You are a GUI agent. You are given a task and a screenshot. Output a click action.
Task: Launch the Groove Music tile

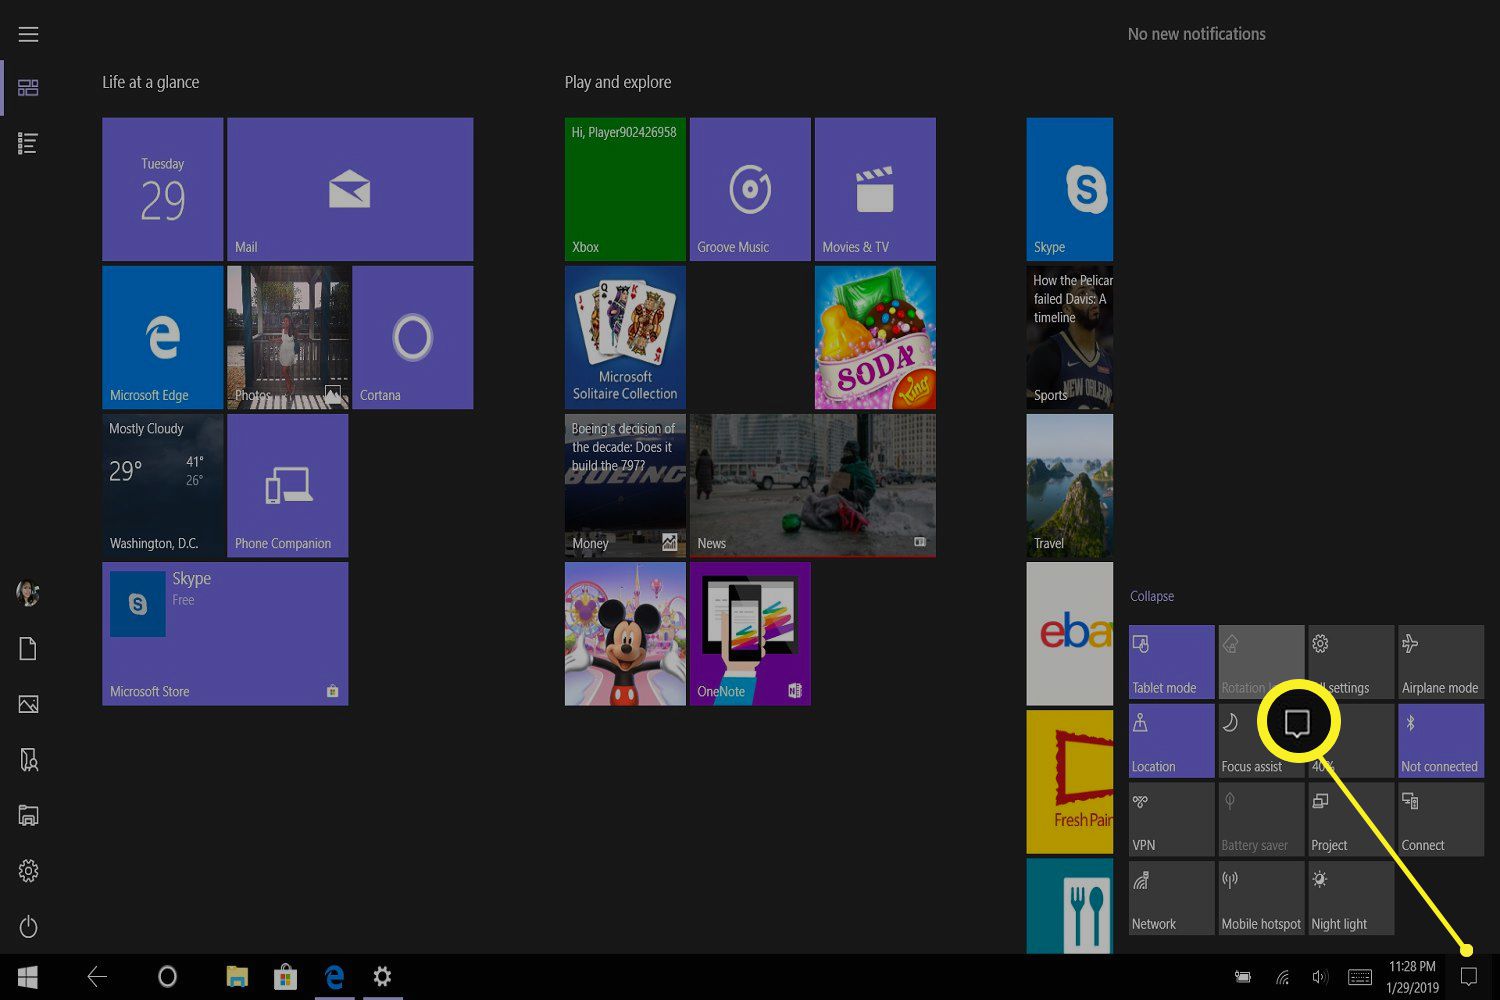pyautogui.click(x=750, y=189)
